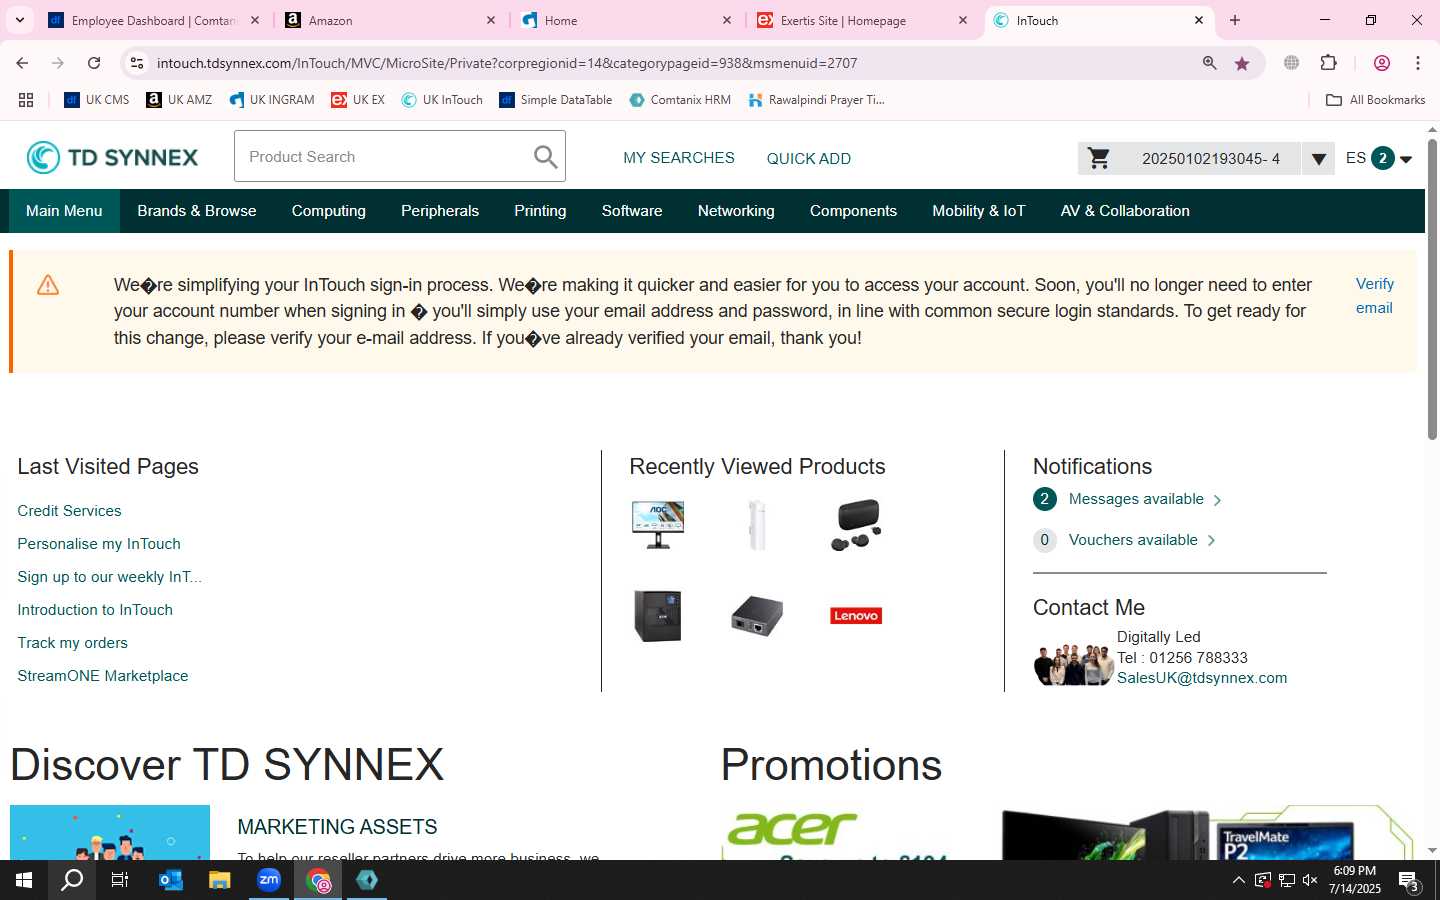The height and width of the screenshot is (900, 1440).
Task: Open the Chrome three-dot menu
Action: 1418,63
